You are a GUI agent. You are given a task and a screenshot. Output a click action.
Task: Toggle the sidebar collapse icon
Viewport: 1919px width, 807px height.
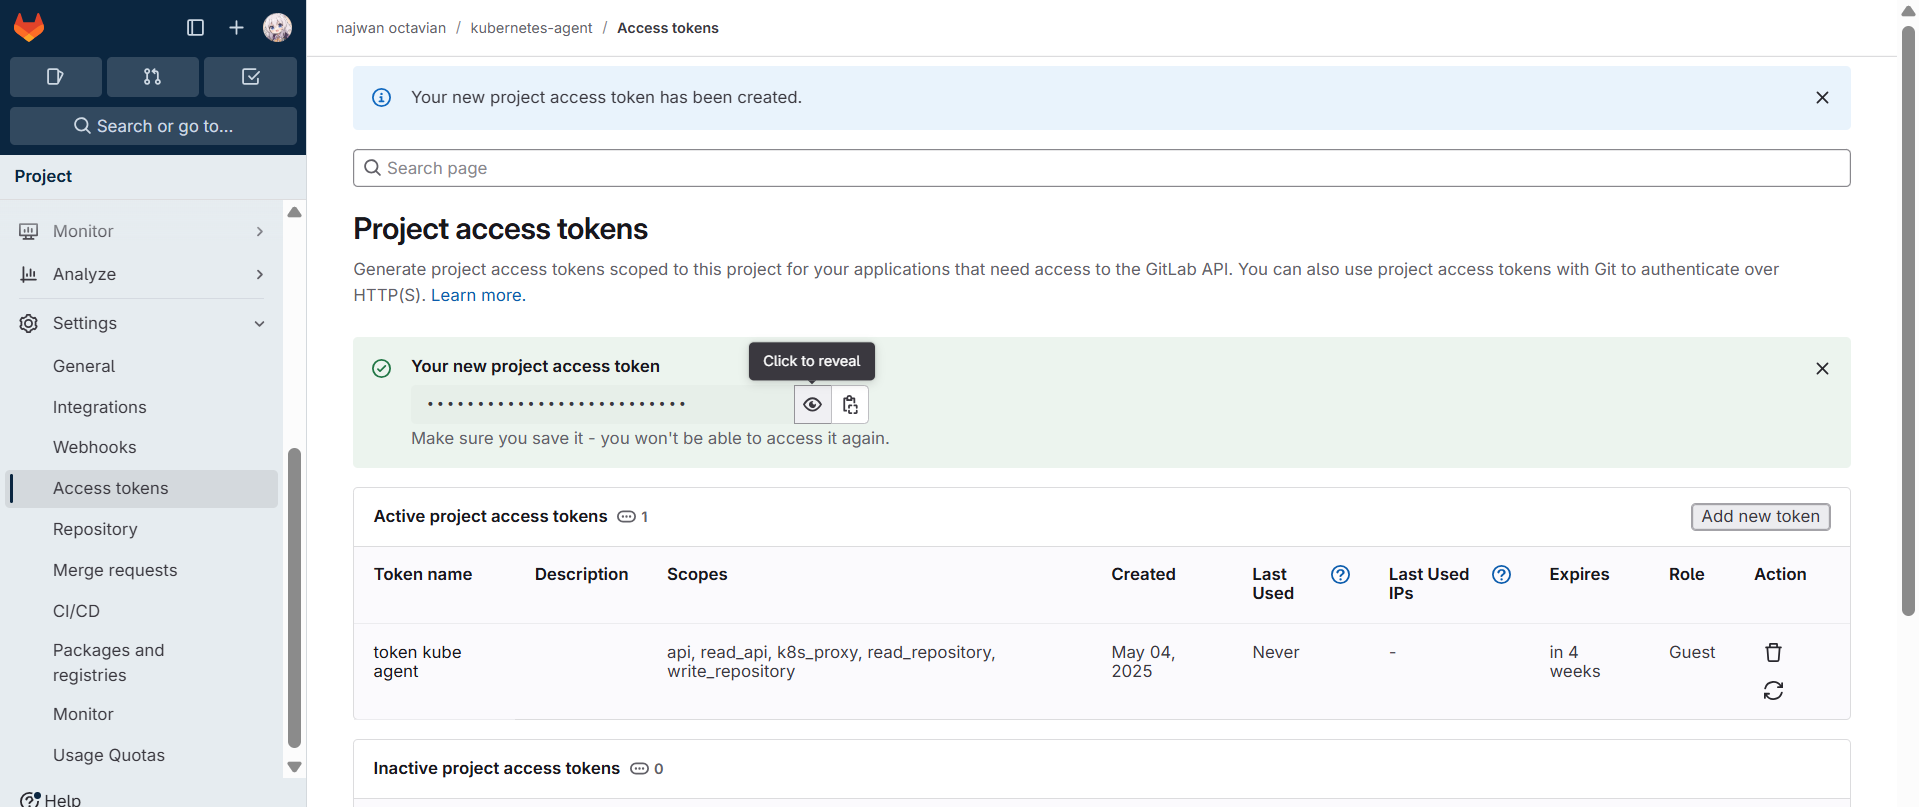click(x=195, y=28)
